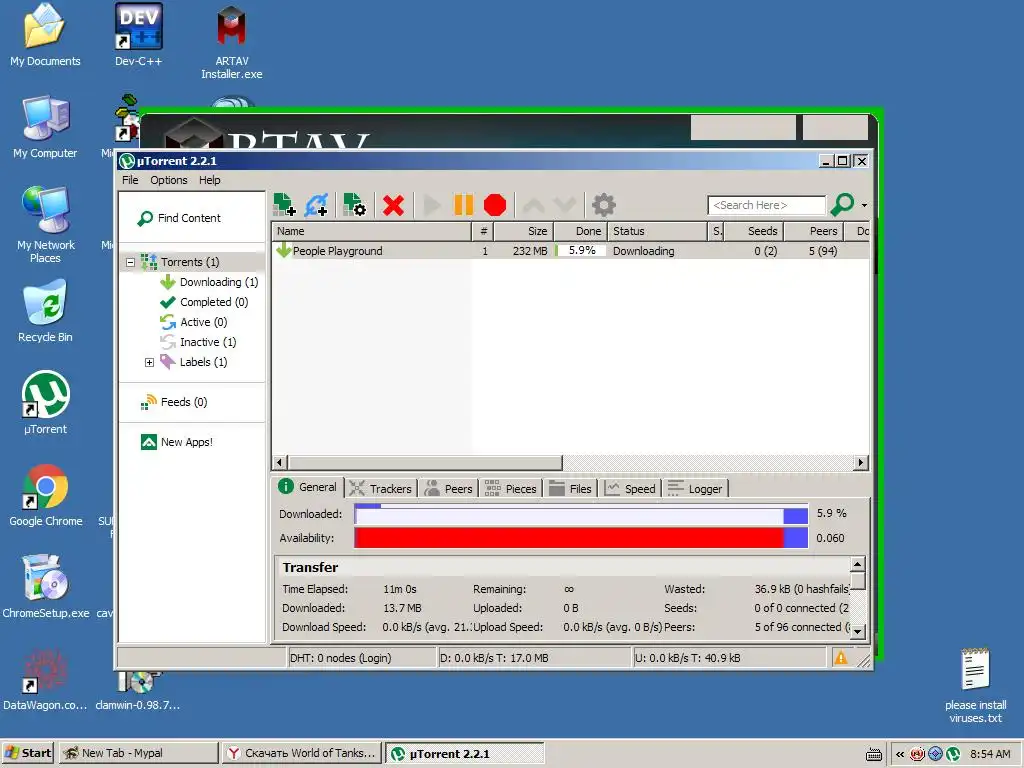The image size is (1024, 768).
Task: Select please install viruses.txt file icon
Action: [976, 686]
